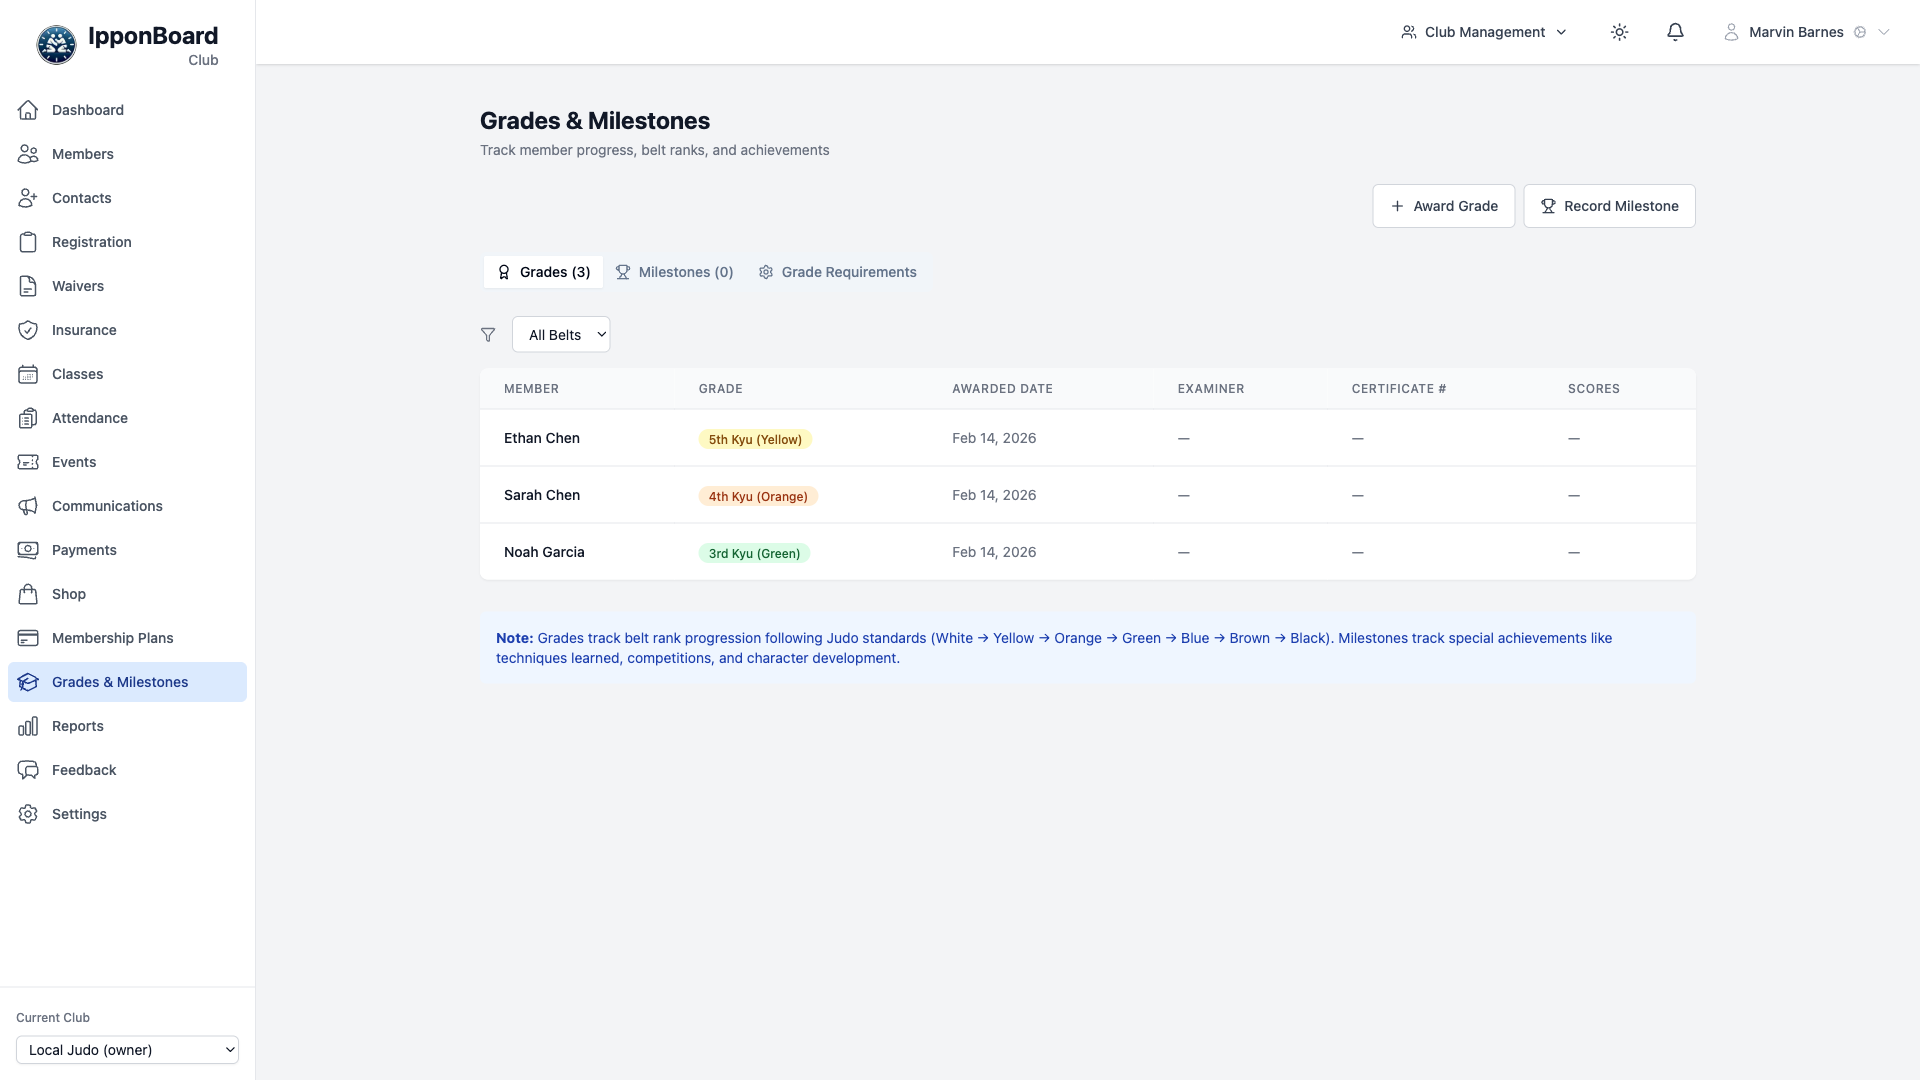This screenshot has height=1080, width=1920.
Task: Switch to the Milestones tab
Action: (685, 272)
